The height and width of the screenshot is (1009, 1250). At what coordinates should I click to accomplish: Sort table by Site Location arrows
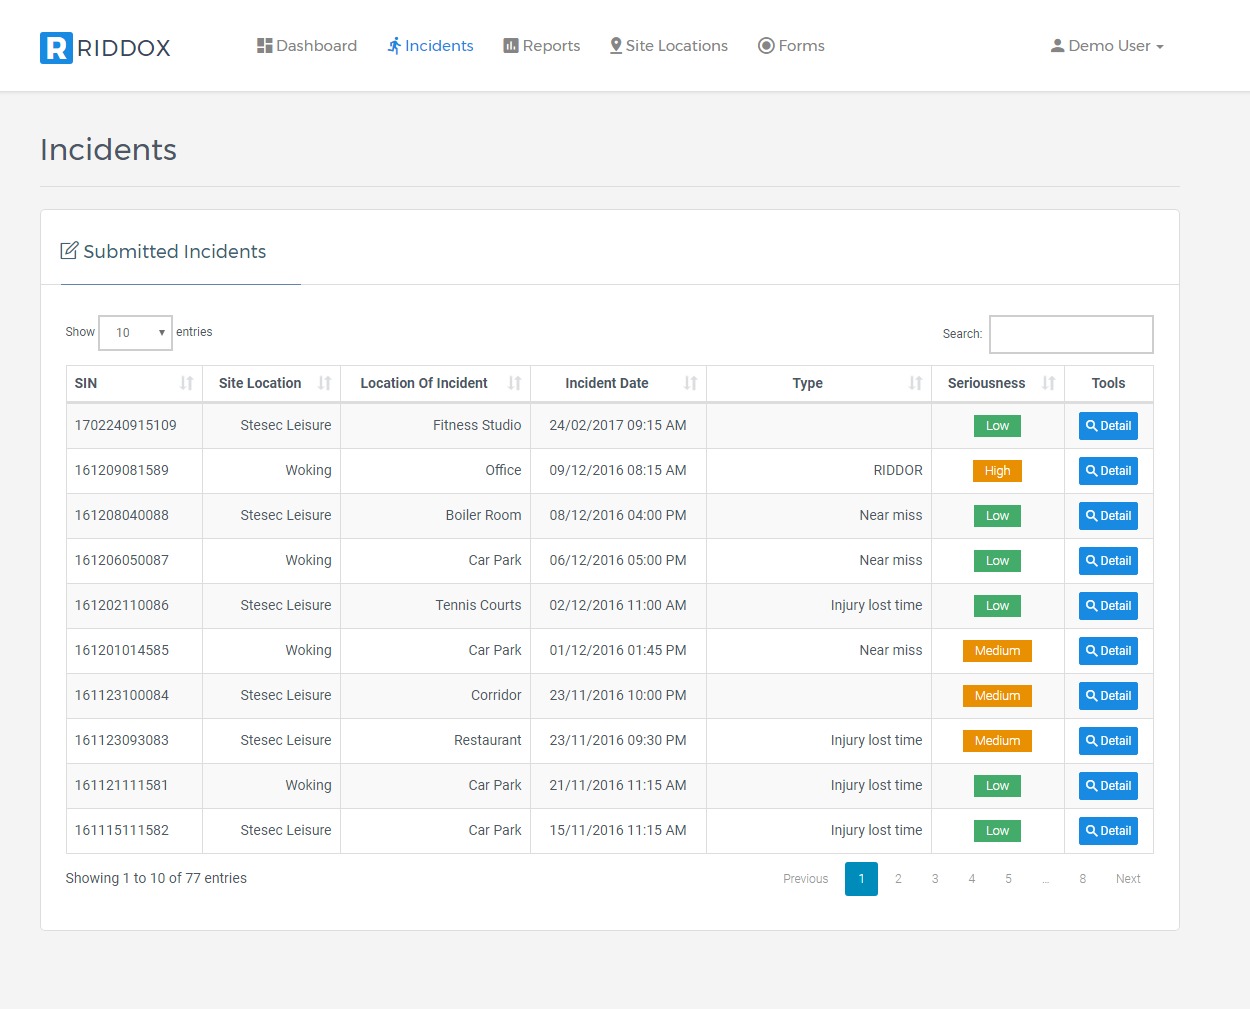click(x=324, y=383)
